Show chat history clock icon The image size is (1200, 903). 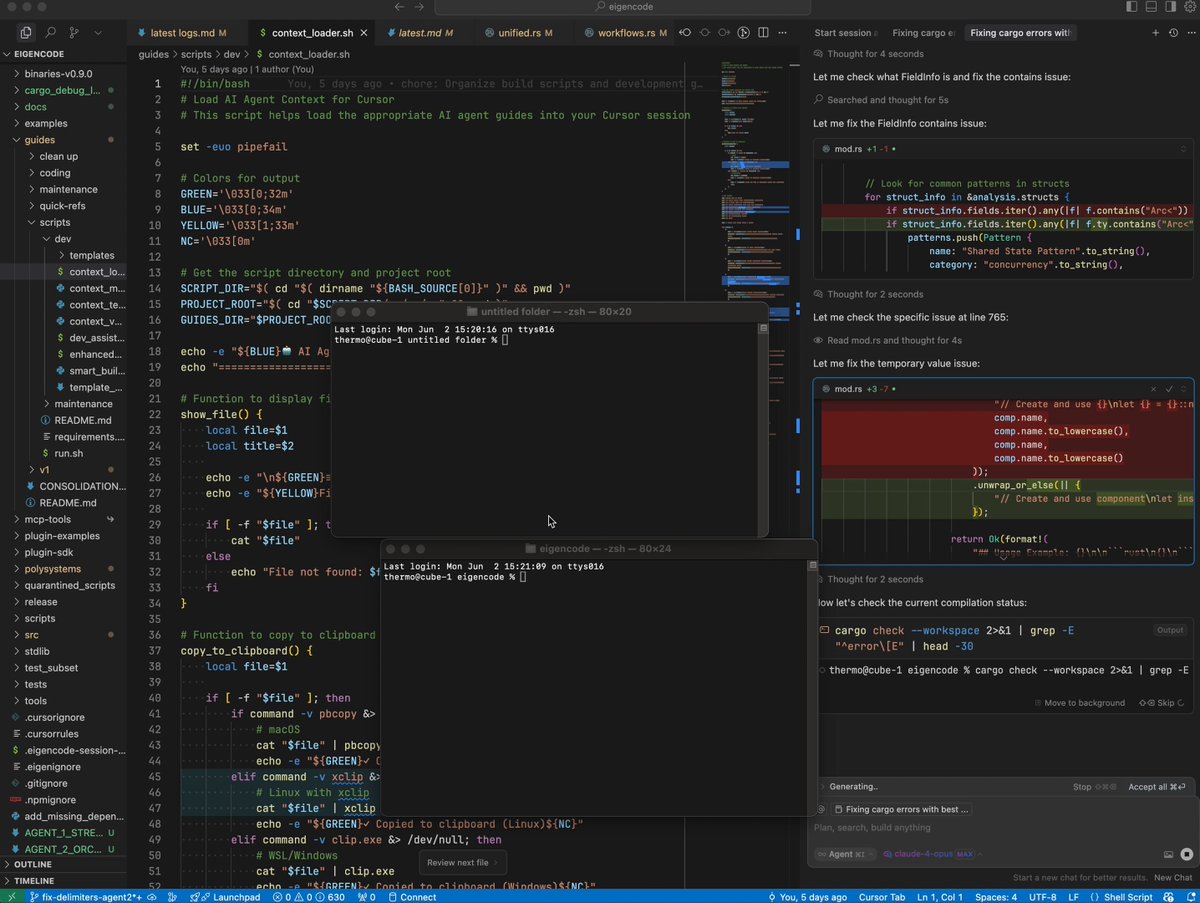click(x=1172, y=33)
